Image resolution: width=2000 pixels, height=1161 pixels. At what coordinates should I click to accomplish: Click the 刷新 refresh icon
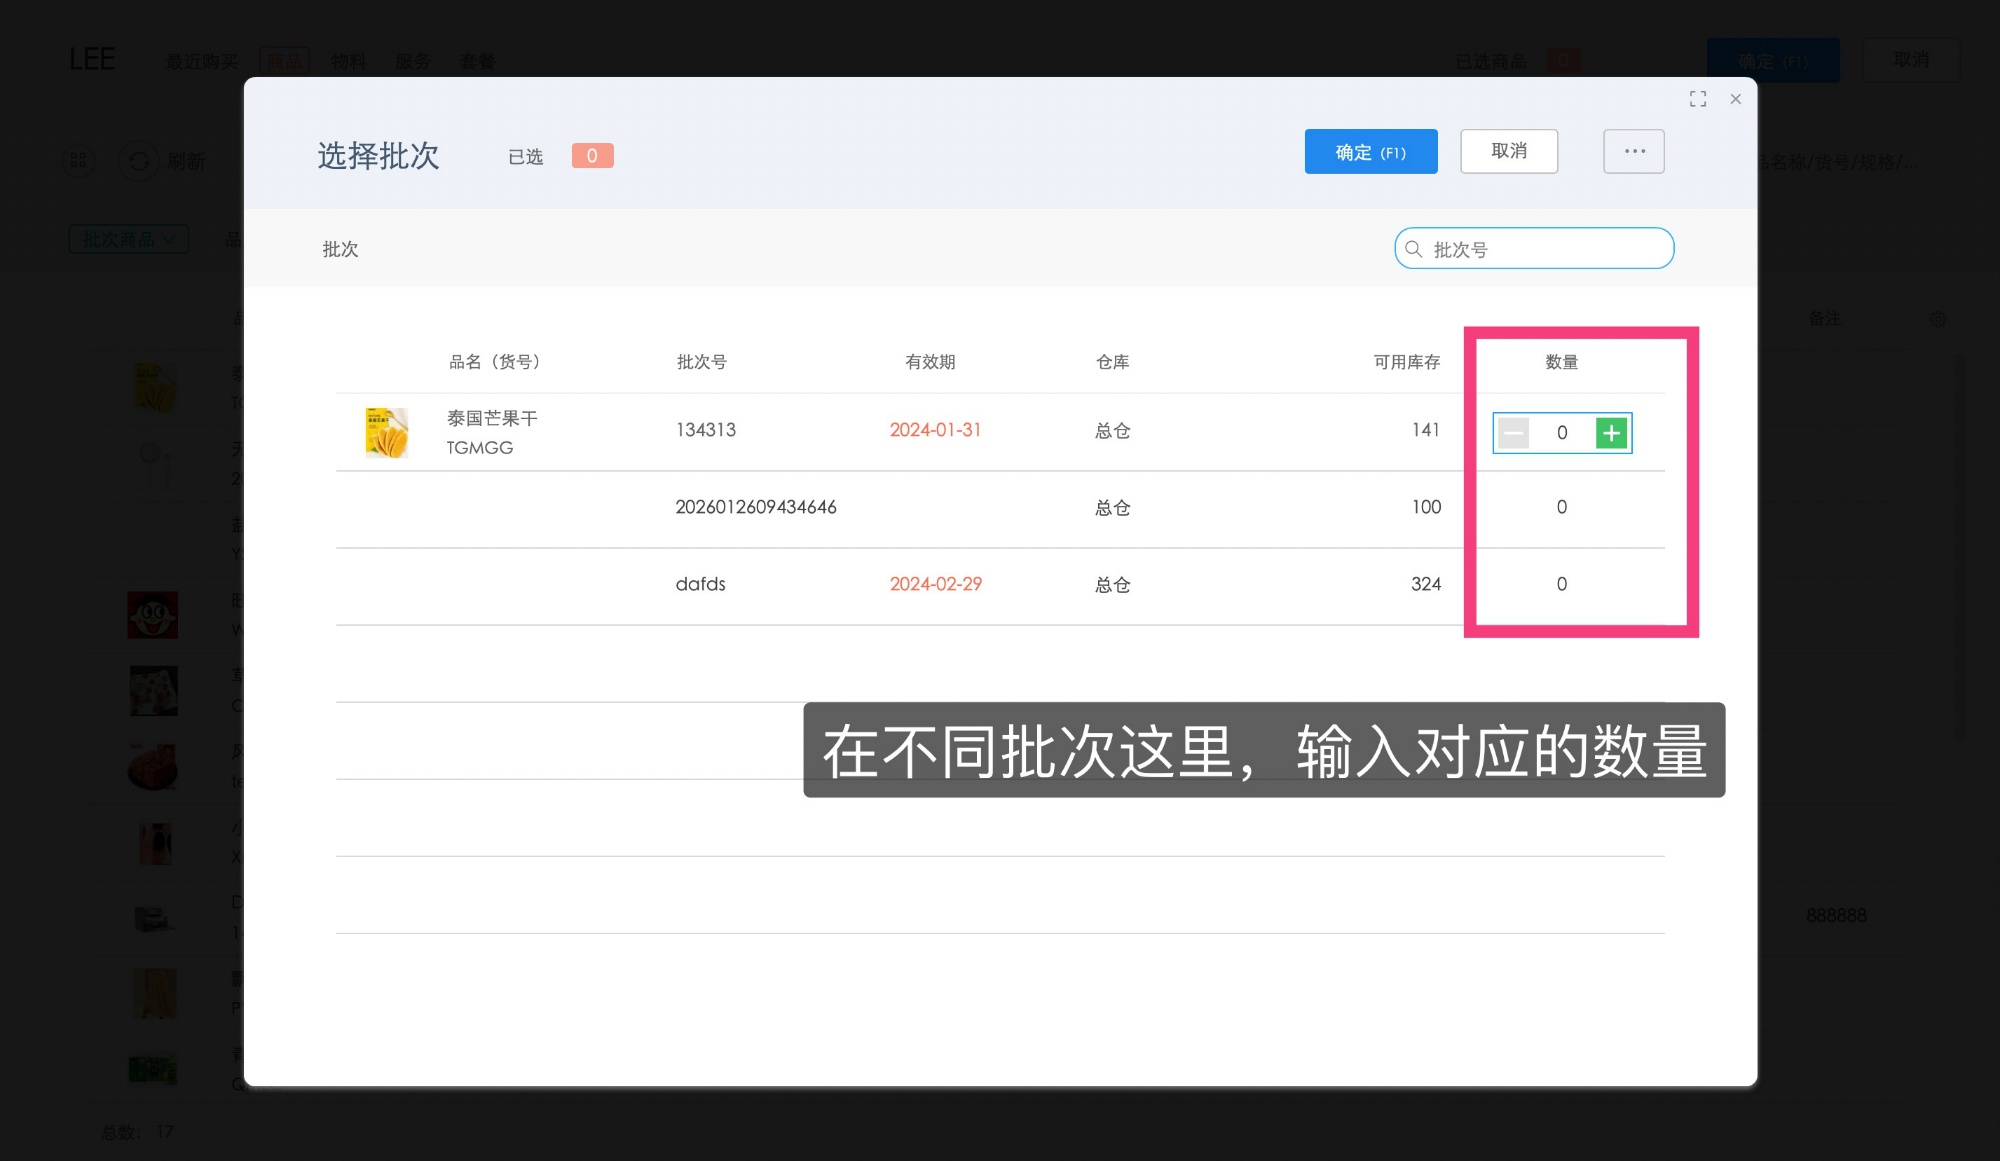140,160
